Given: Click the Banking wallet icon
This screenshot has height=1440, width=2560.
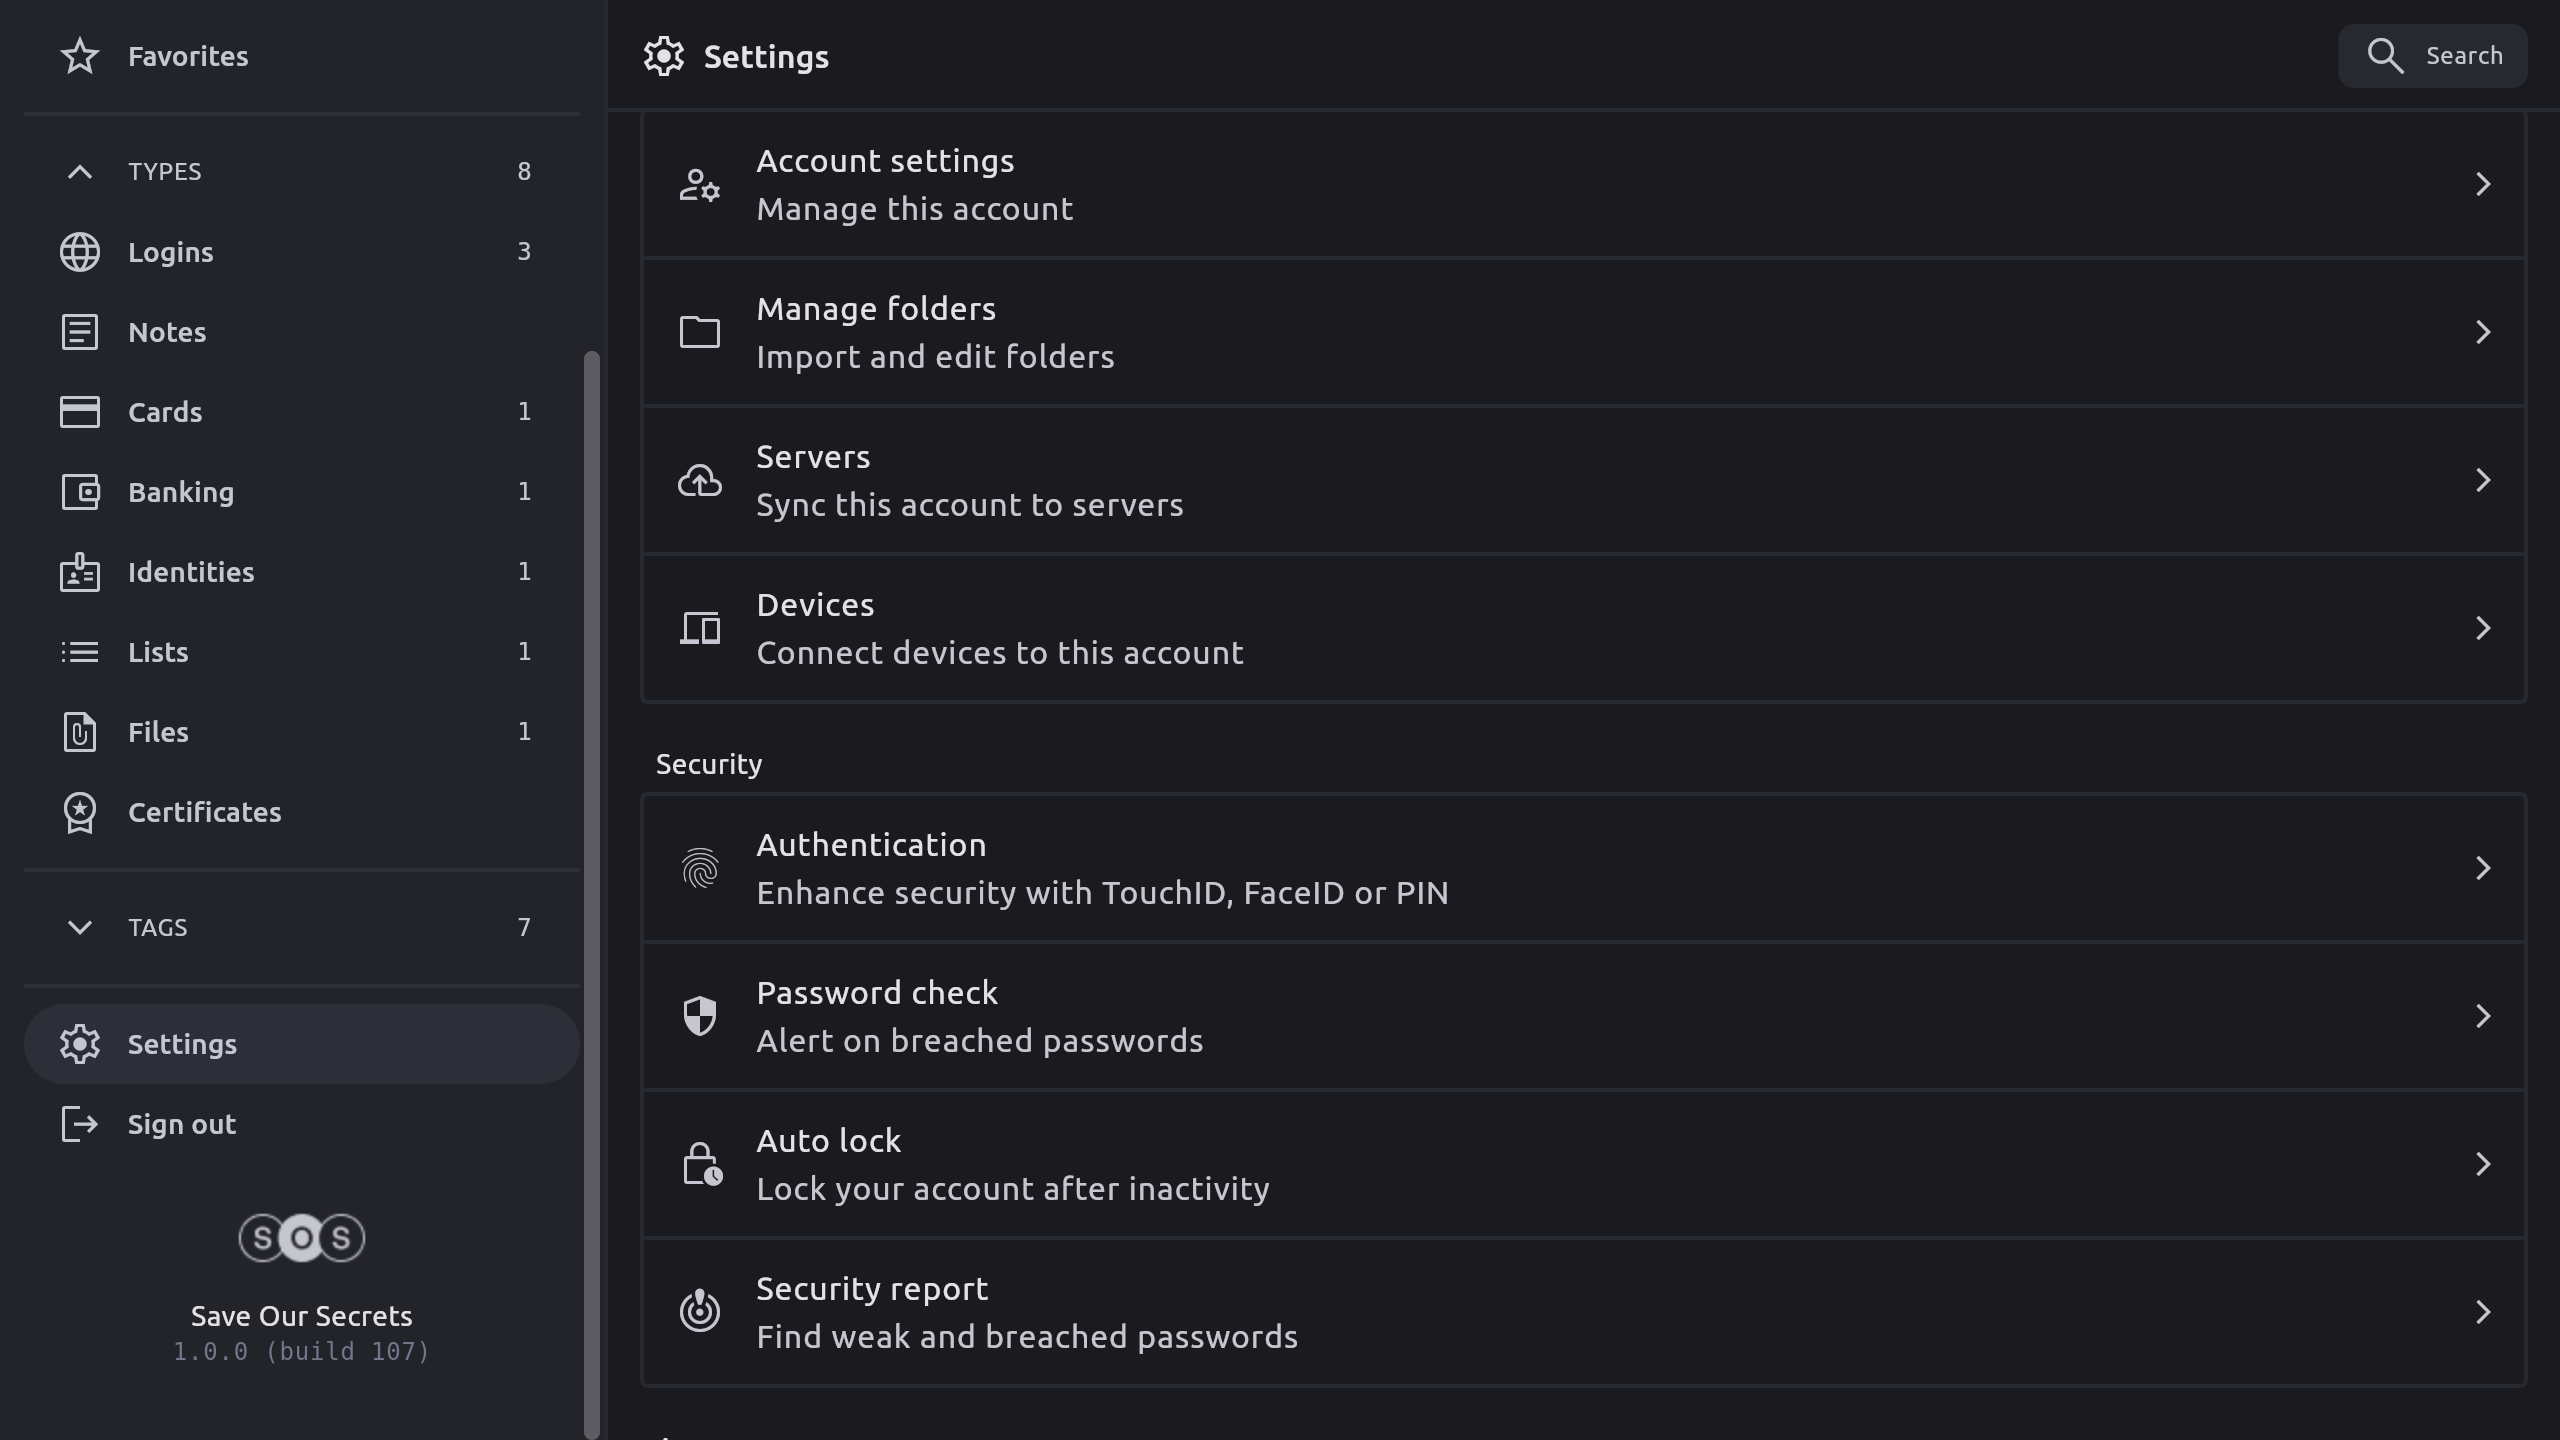Looking at the screenshot, I should pyautogui.click(x=80, y=492).
